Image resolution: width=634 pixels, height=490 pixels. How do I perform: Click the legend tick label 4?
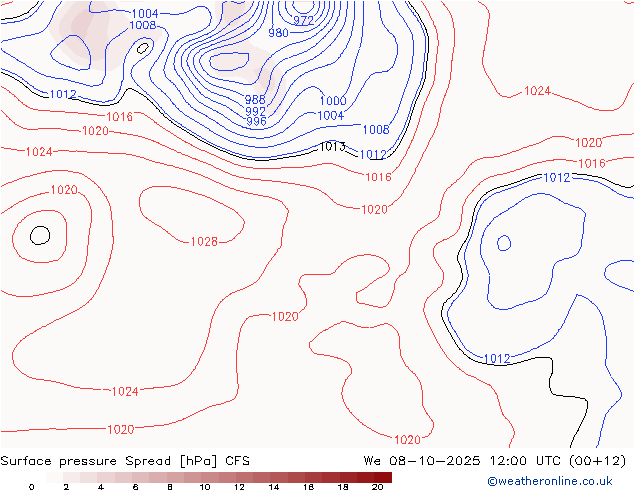click(x=101, y=487)
